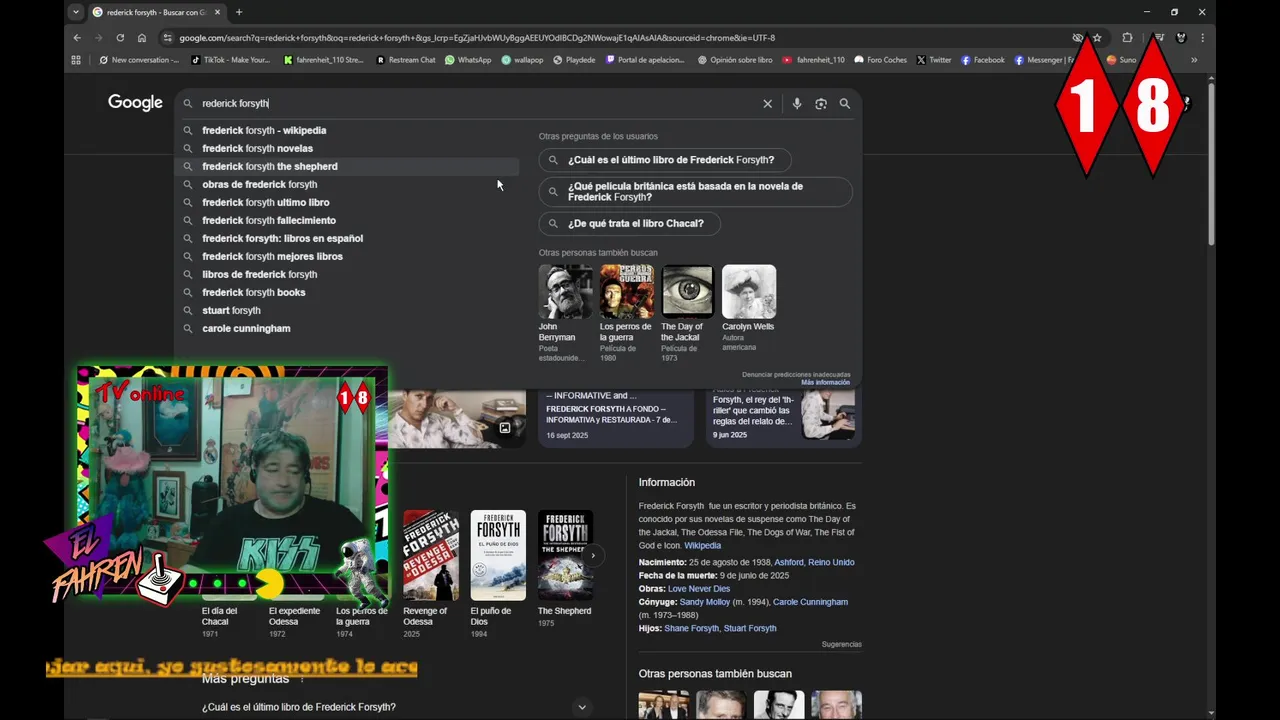
Task: Open 'The Day of the Jackal' thumbnail
Action: pos(687,291)
